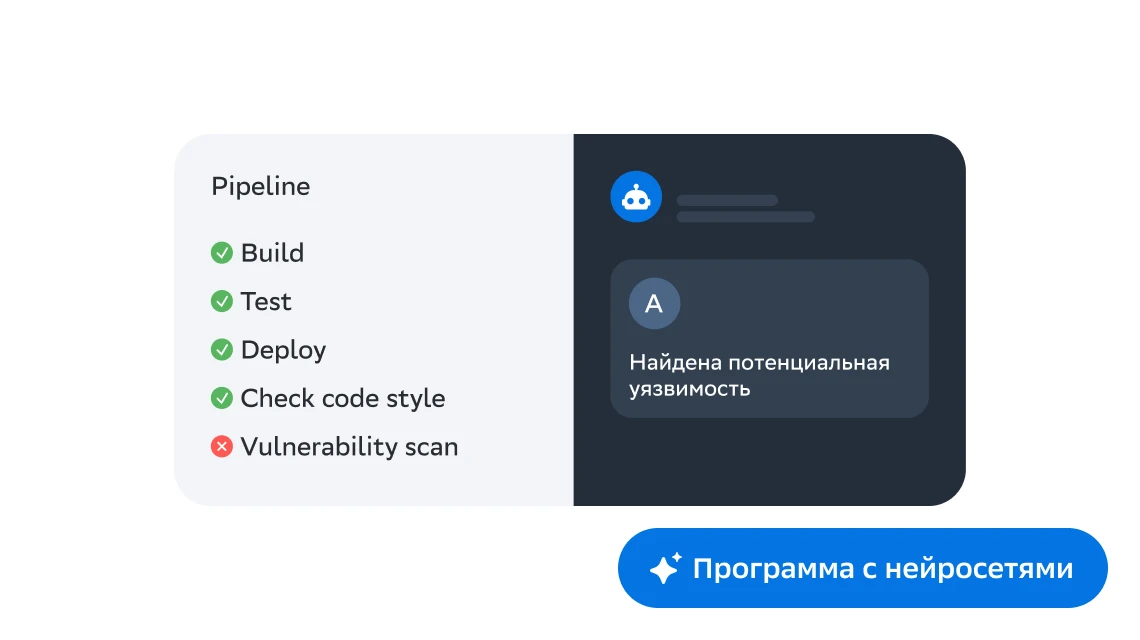Open the failed Vulnerability scan step

pos(349,447)
